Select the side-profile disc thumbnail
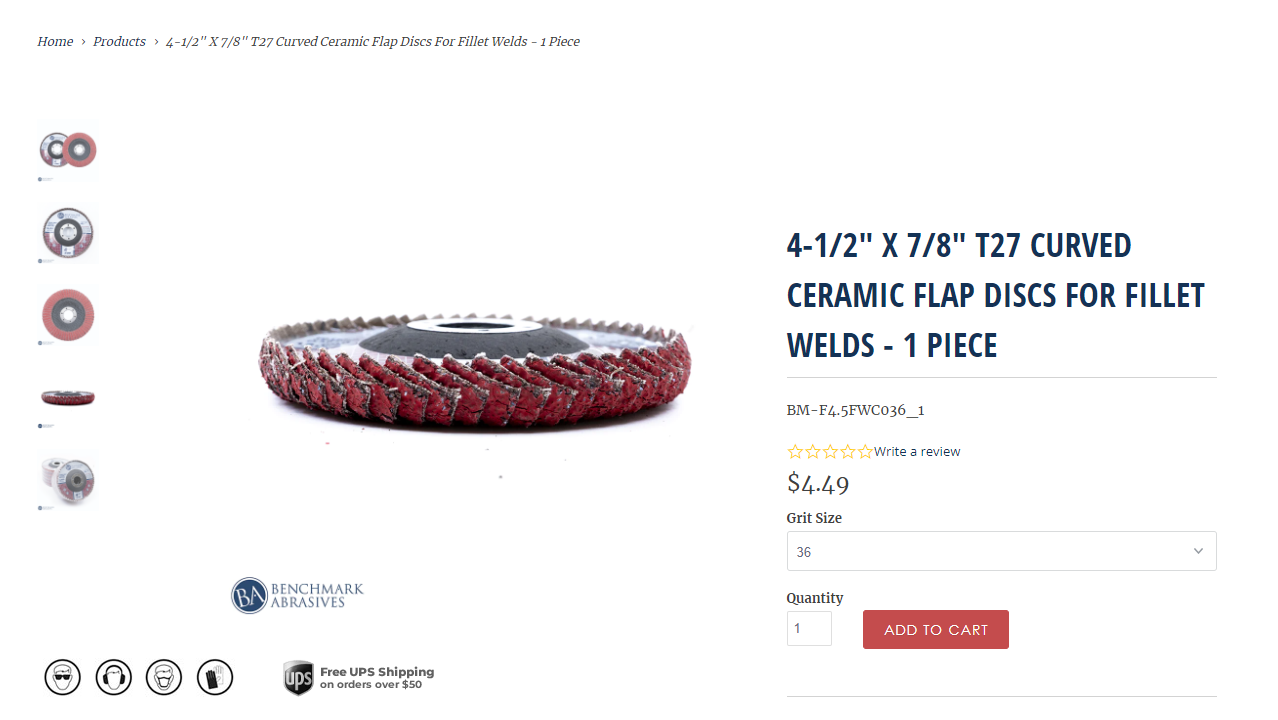The height and width of the screenshot is (720, 1278). click(68, 398)
